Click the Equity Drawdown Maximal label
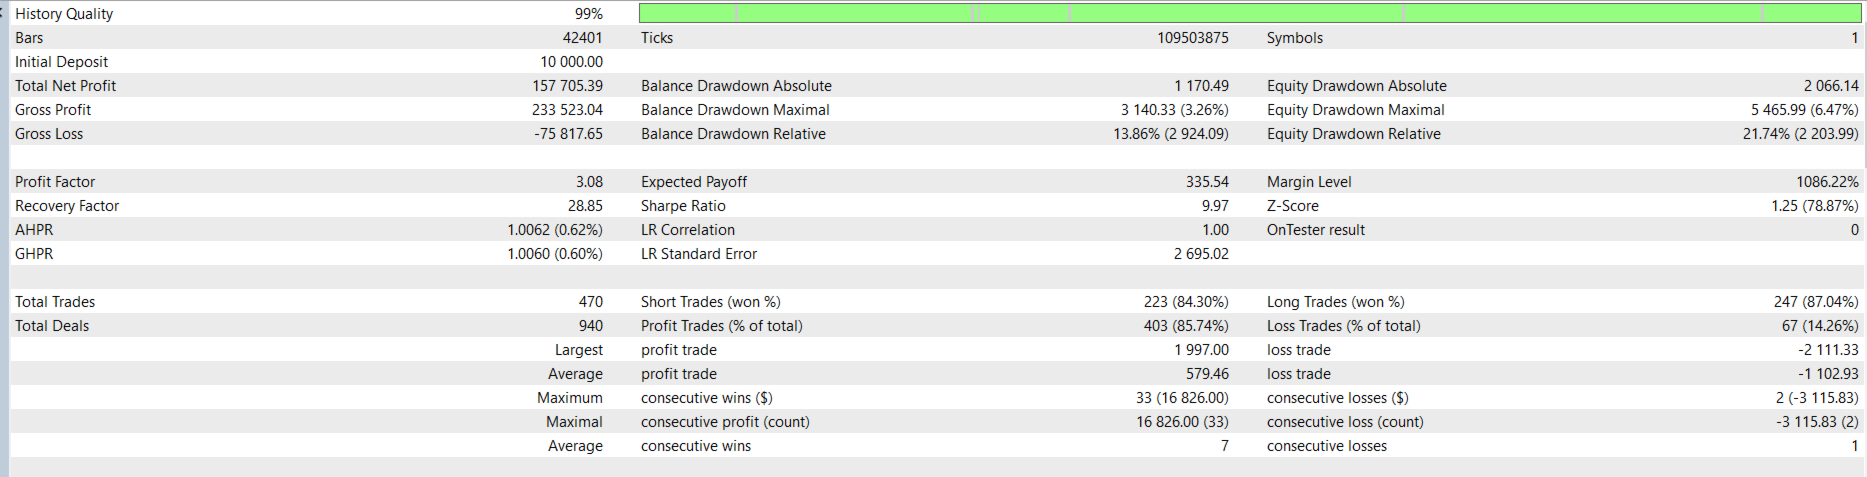This screenshot has width=1867, height=477. coord(1356,110)
